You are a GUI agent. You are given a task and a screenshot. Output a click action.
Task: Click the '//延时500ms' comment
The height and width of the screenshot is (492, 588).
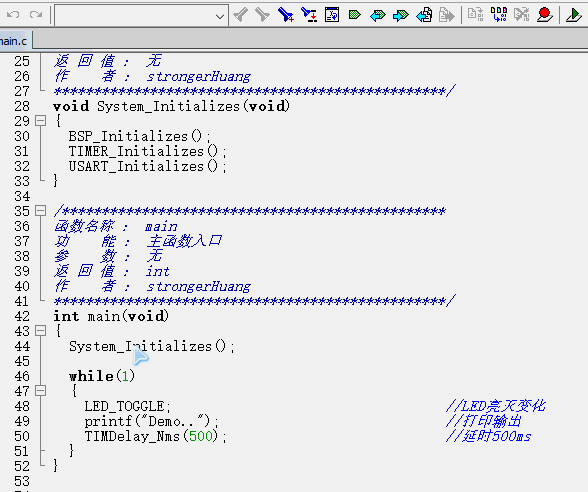(x=488, y=436)
